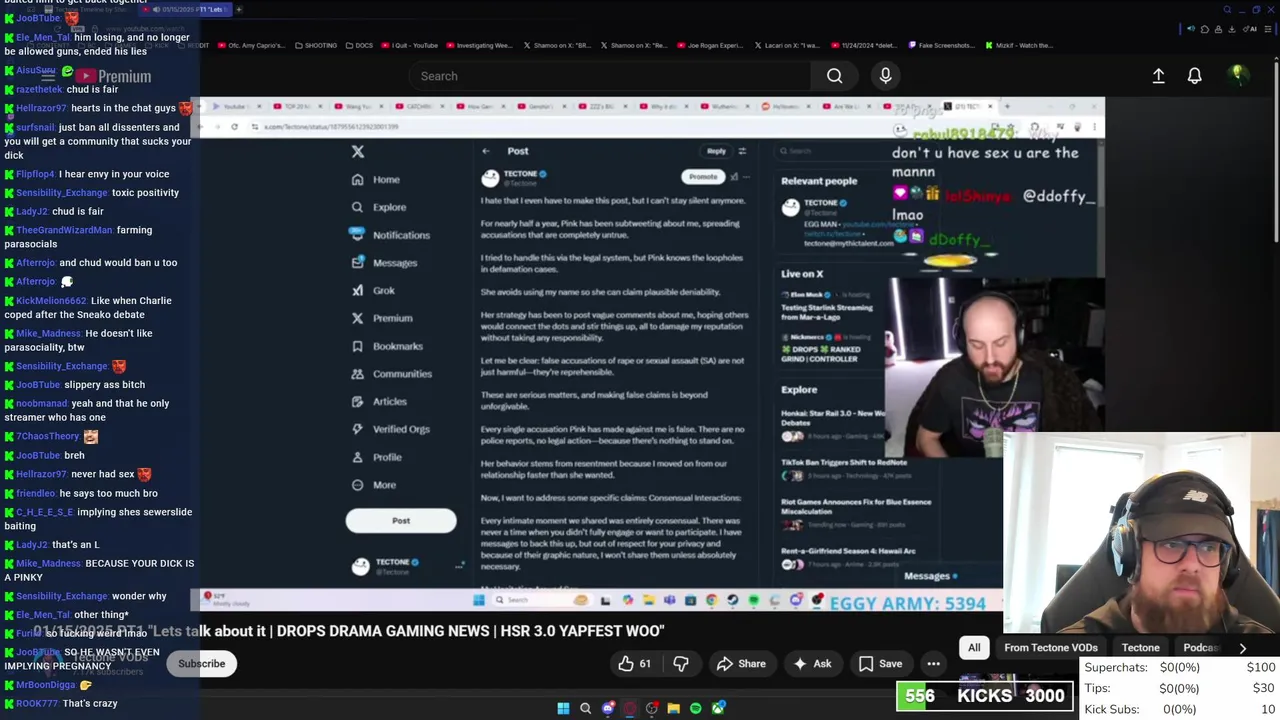Open a new browser tab plus icon
1280x720 pixels.
tap(239, 9)
